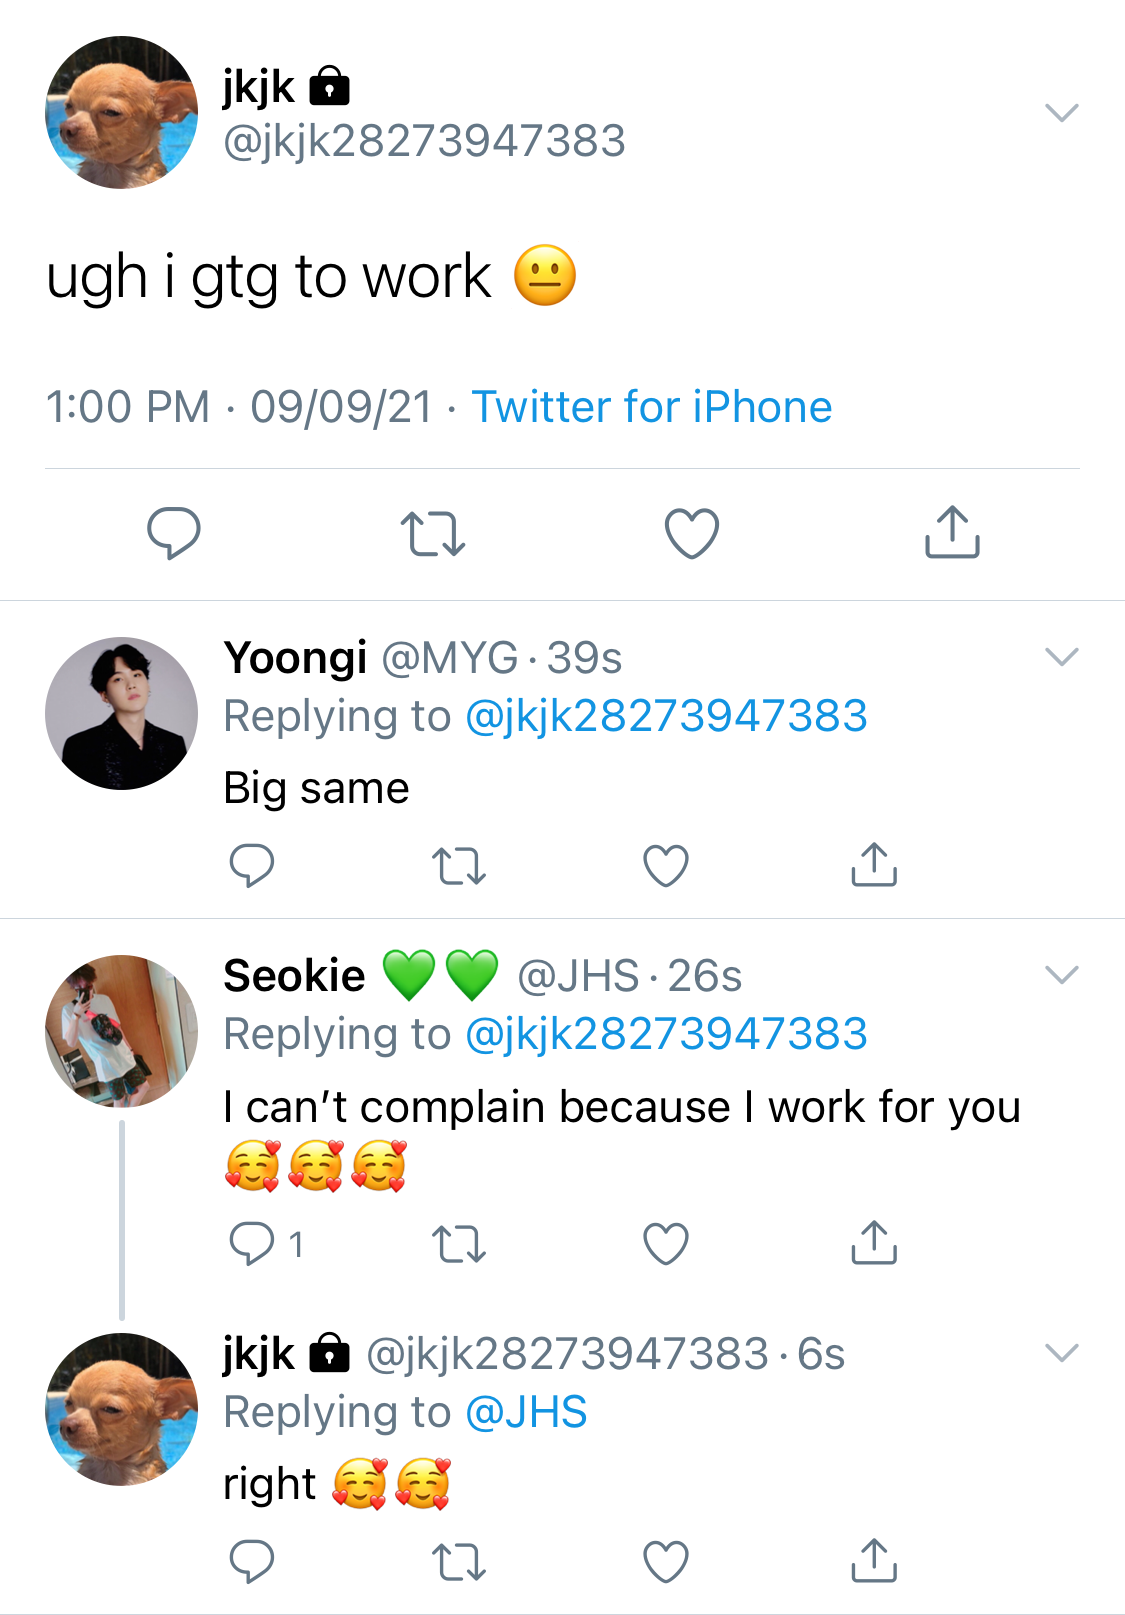1125x1615 pixels.
Task: Retweet the main jkjk tweet
Action: 432,533
